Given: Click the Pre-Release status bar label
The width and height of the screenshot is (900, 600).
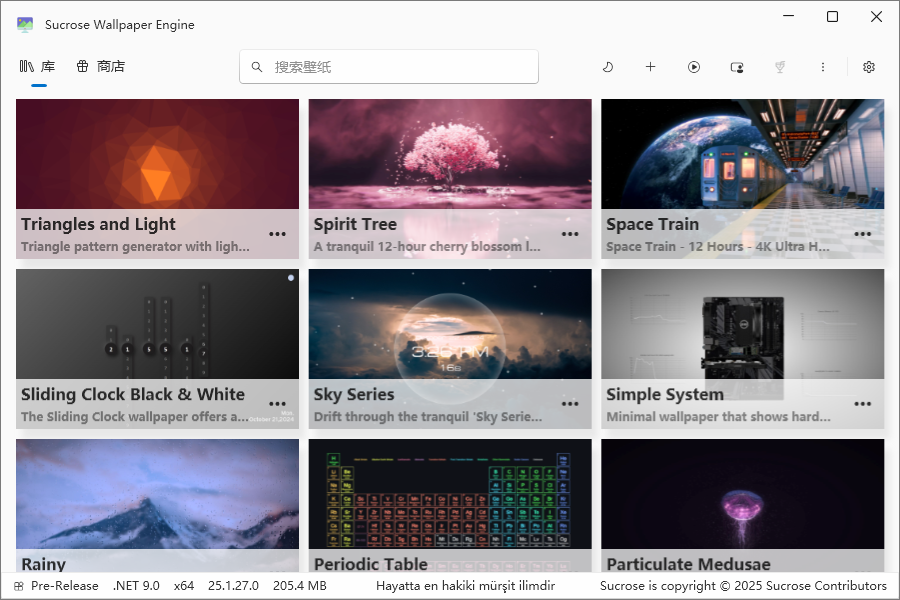Looking at the screenshot, I should click(x=64, y=586).
